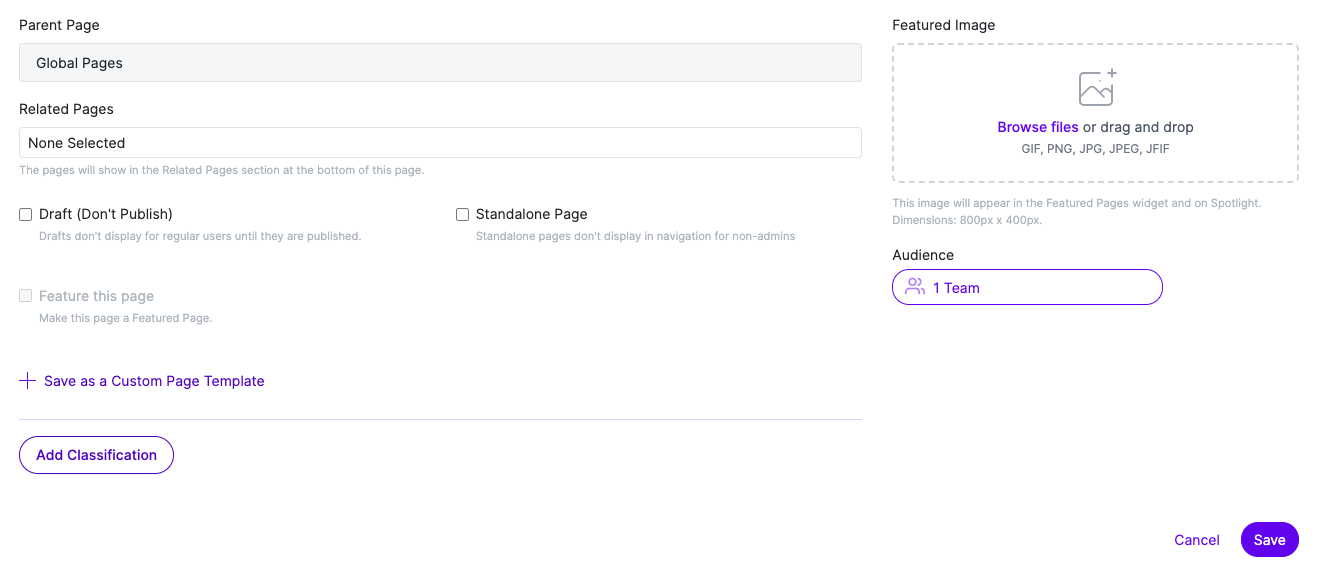The width and height of the screenshot is (1323, 583).
Task: Click the purple Save button
Action: 1270,540
